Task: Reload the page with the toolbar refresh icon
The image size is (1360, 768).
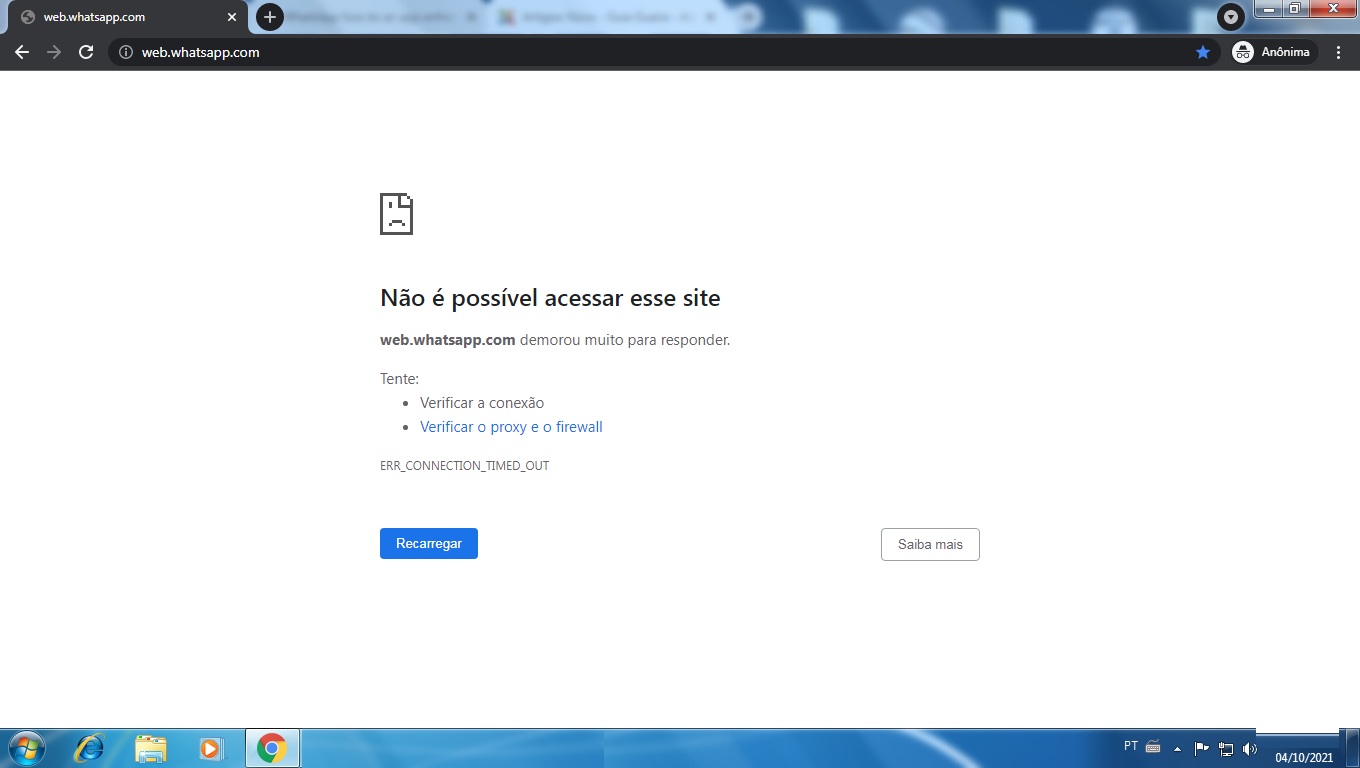Action: [x=86, y=52]
